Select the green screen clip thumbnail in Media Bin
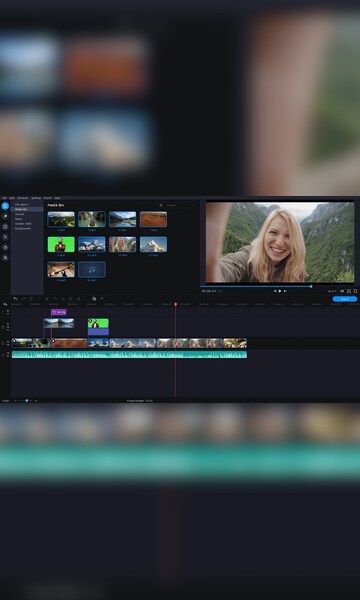 point(61,244)
